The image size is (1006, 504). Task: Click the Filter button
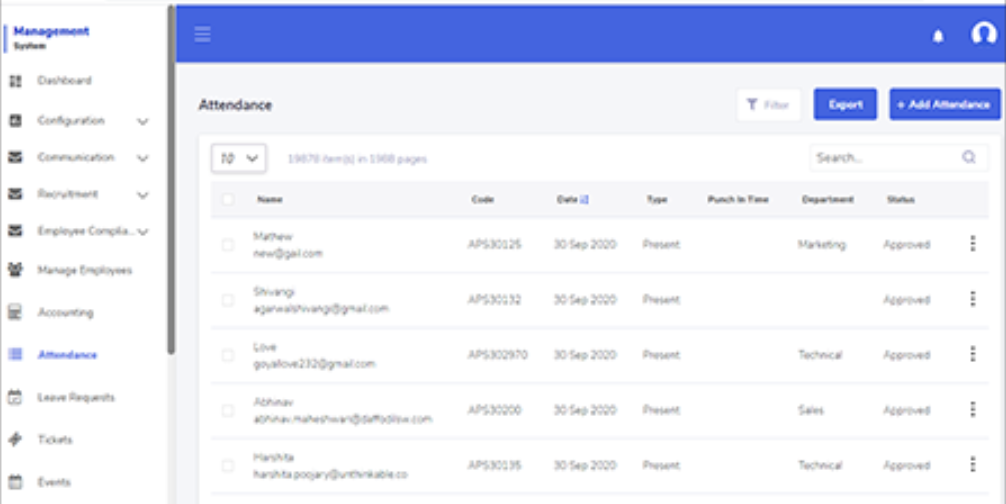point(769,105)
